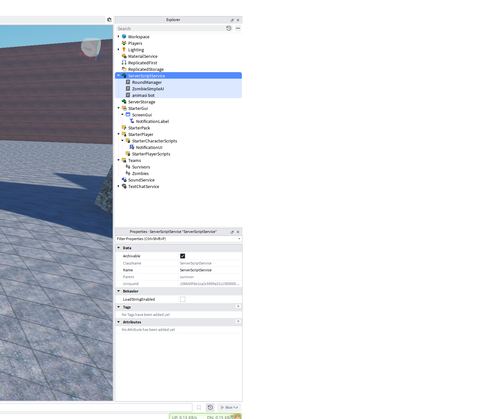The image size is (500, 419).
Task: Click the StarterPlayer icon
Action: click(x=124, y=134)
